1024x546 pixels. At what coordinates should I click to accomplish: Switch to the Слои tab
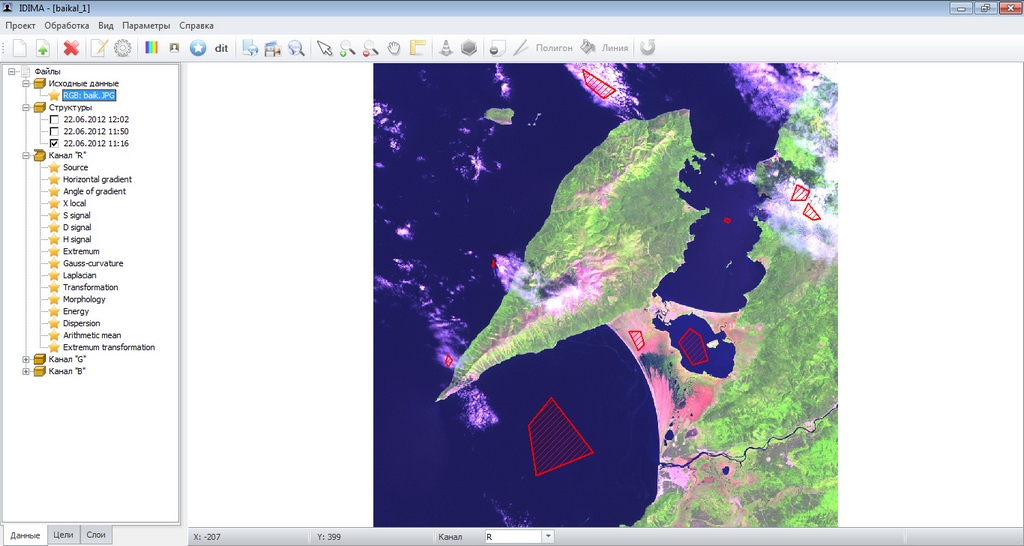pos(96,536)
